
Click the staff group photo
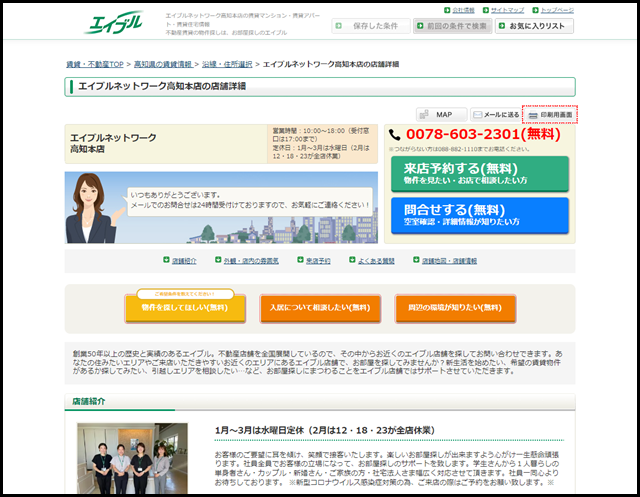click(x=132, y=458)
